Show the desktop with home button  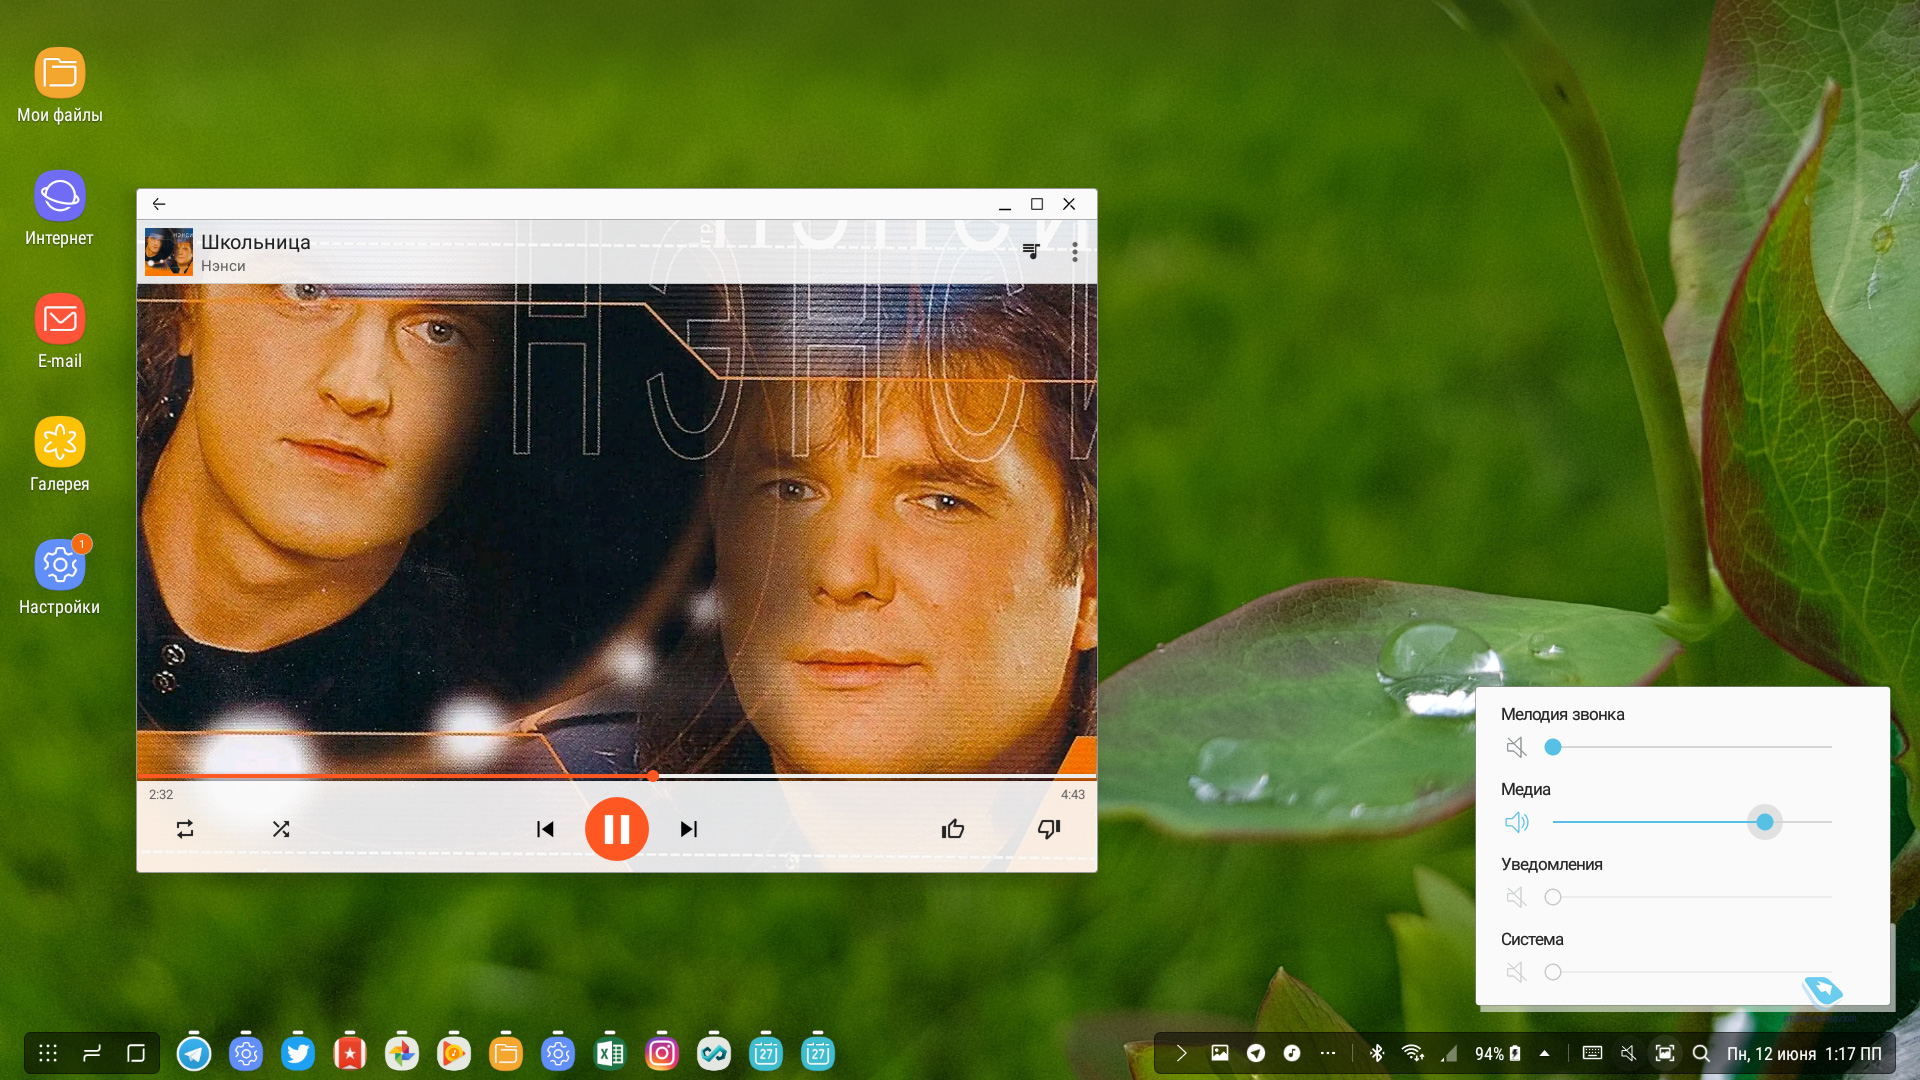point(136,1053)
